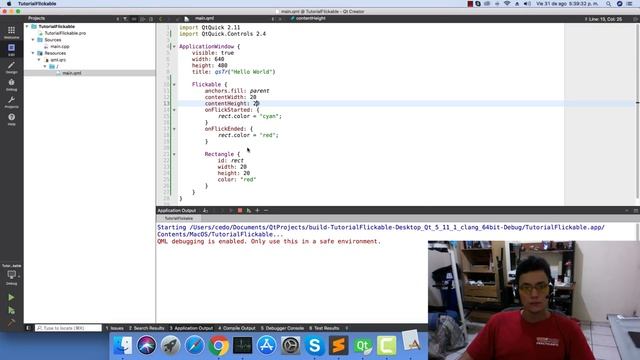Open TutorialFlickable.pro in project tree
The height and width of the screenshot is (360, 640).
click(65, 33)
